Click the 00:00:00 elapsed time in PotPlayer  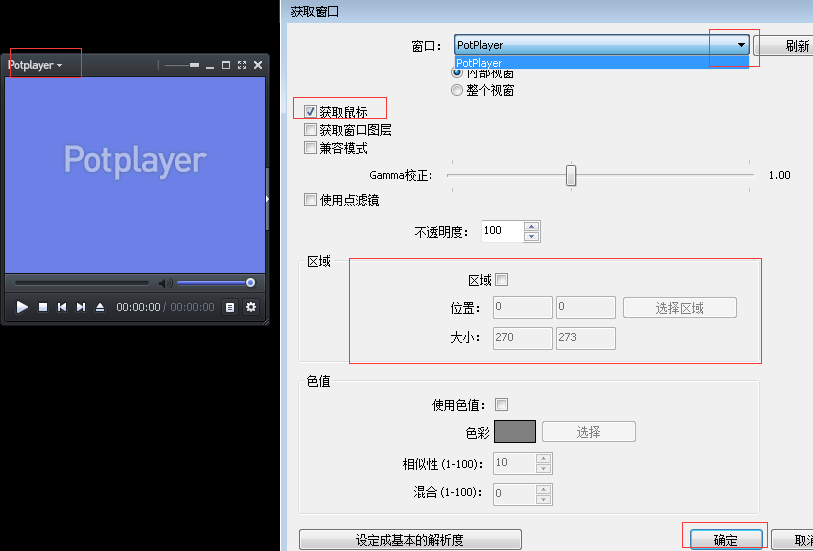click(x=138, y=307)
